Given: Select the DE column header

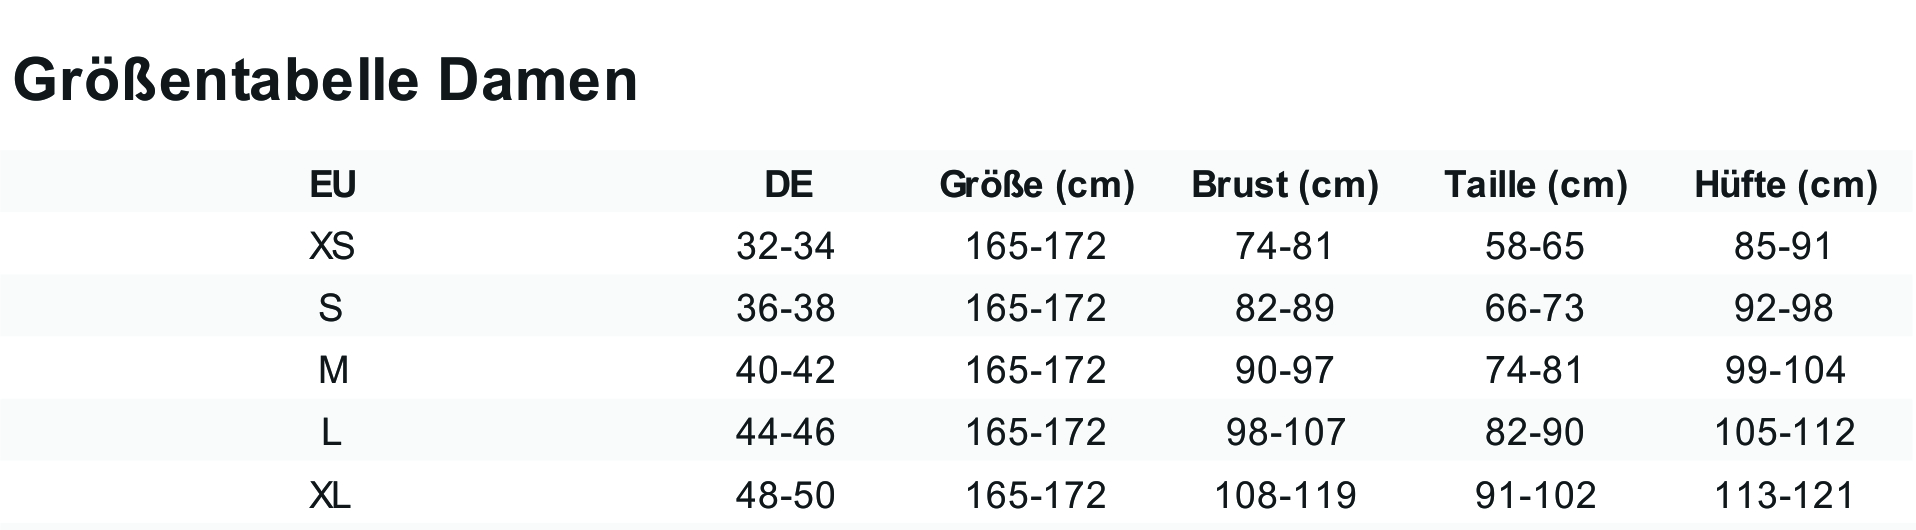Looking at the screenshot, I should 788,184.
